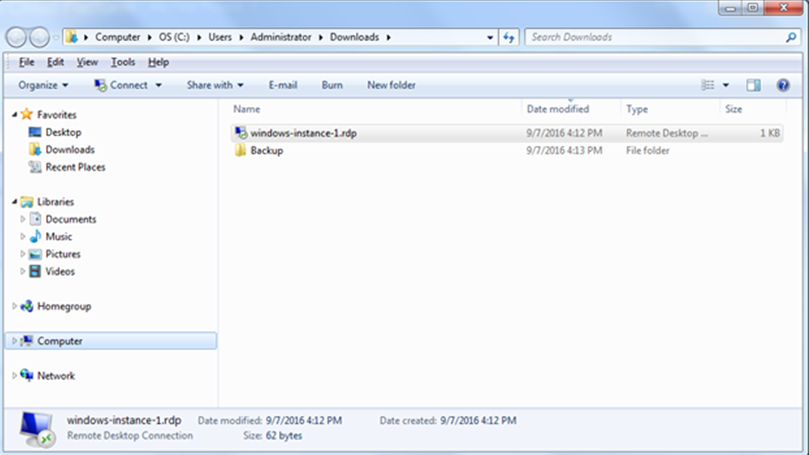Click the Pictures library icon
The image size is (809, 455).
point(35,254)
